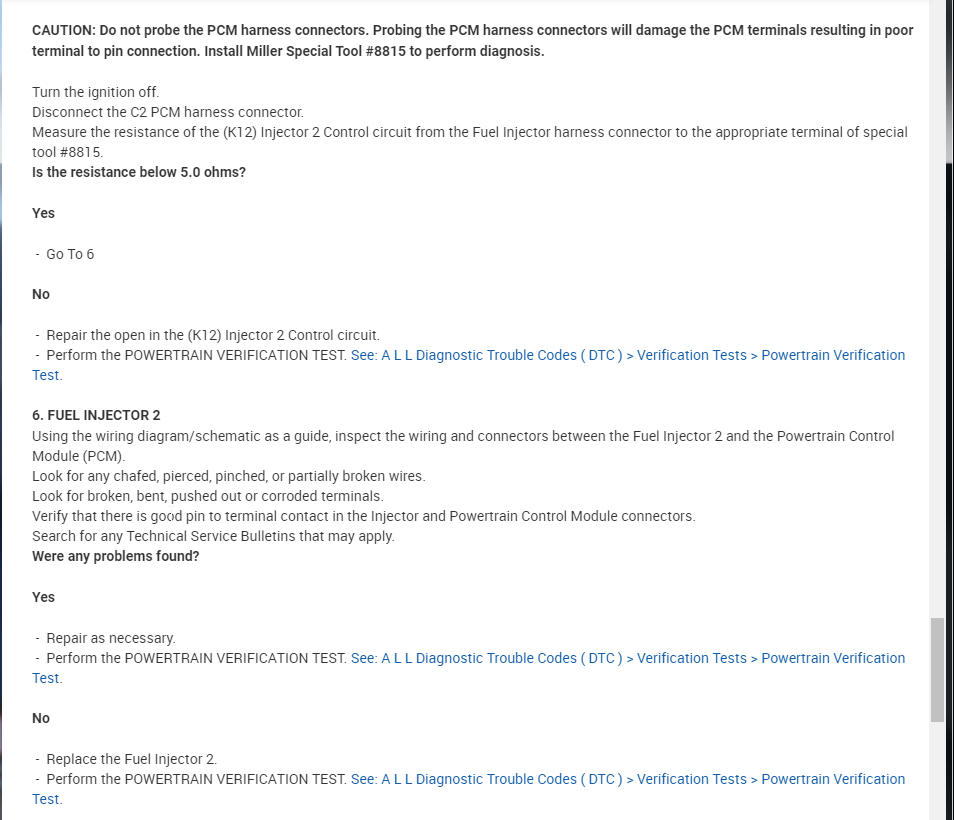
Task: Click the 'Replace the Fuel Injector 2.' text
Action: 131,759
